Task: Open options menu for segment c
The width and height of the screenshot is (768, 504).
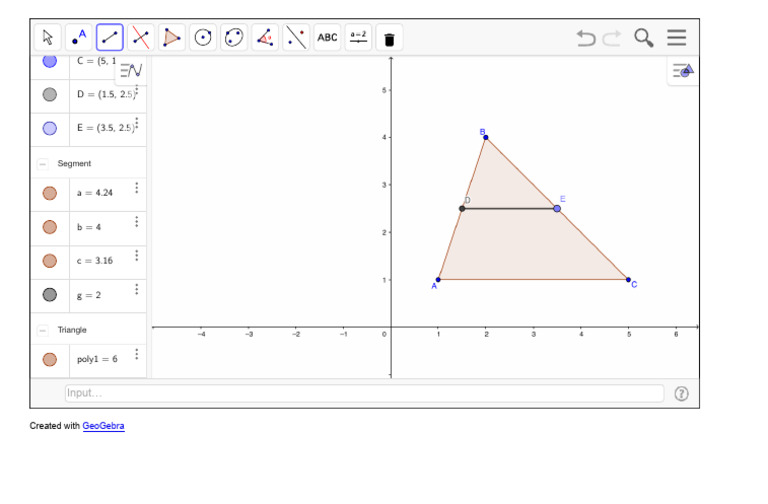Action: (137, 256)
